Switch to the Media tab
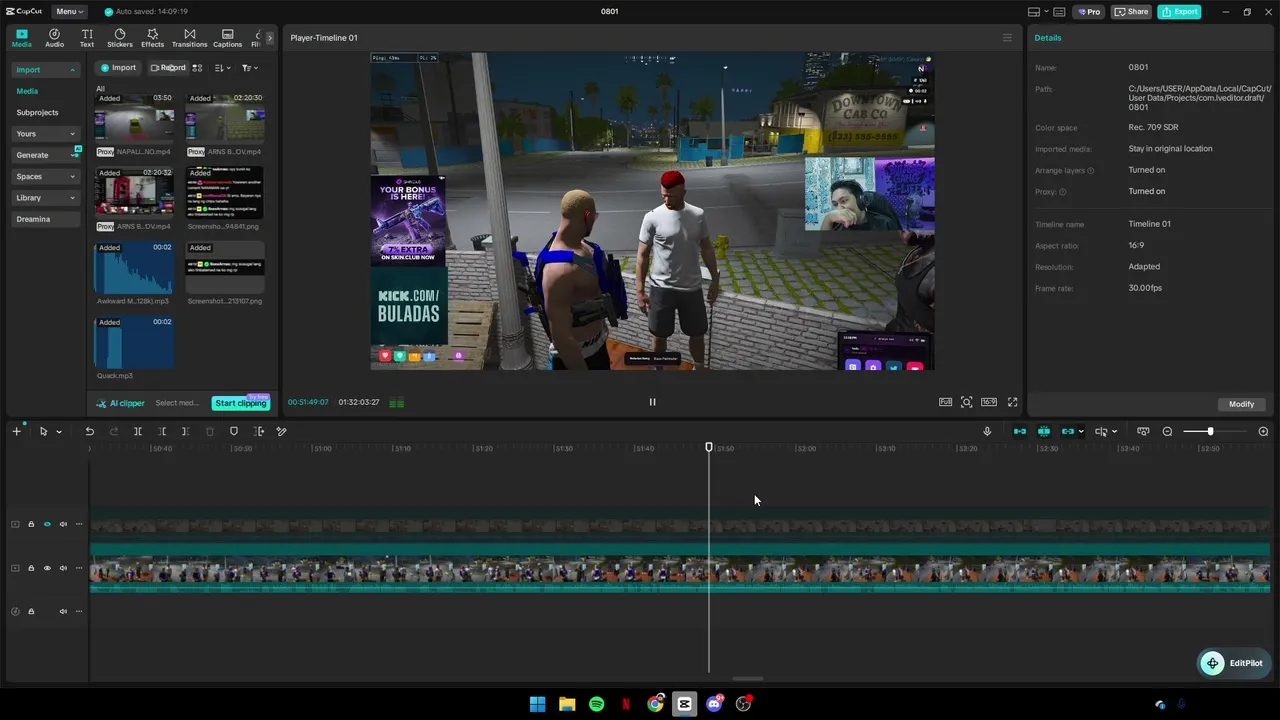Viewport: 1280px width, 720px height. coord(22,38)
